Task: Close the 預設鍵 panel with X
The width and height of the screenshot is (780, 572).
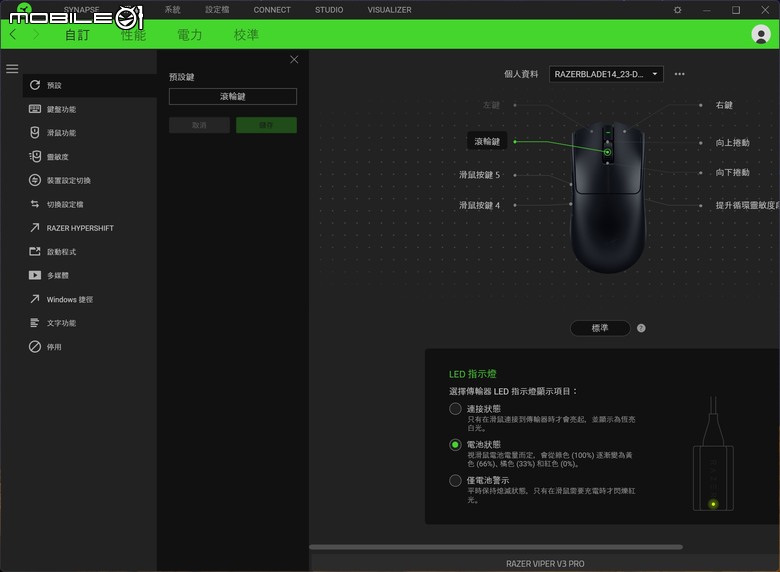Action: pyautogui.click(x=294, y=60)
